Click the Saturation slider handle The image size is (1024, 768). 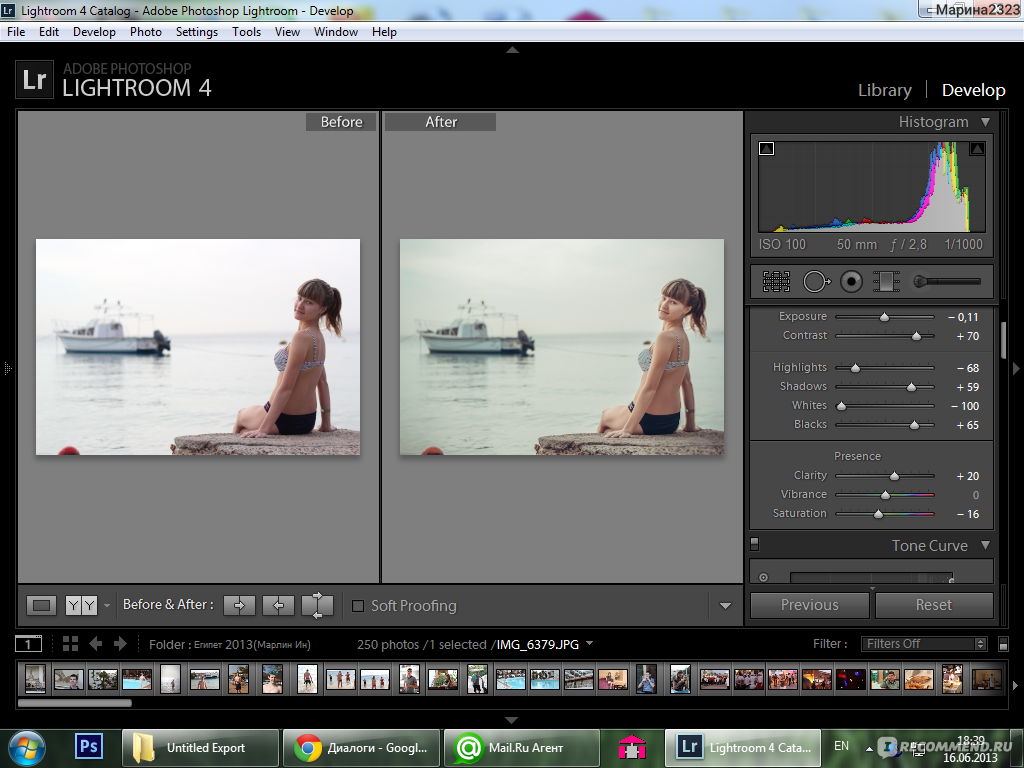pos(878,515)
